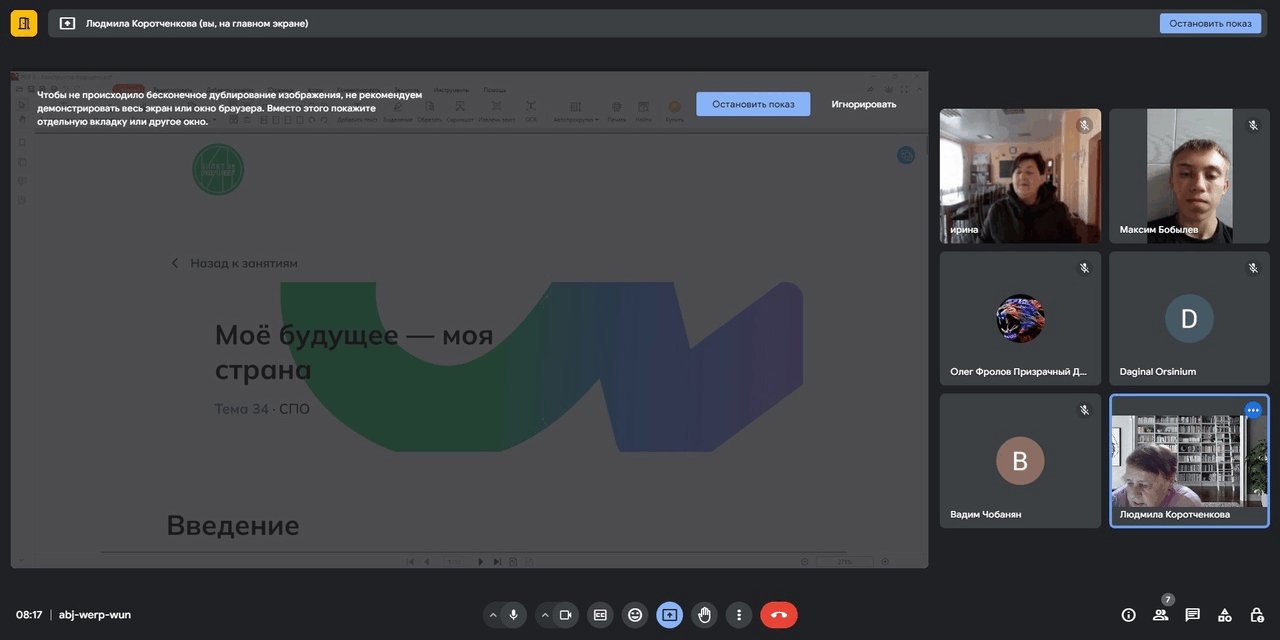This screenshot has height=640, width=1280.
Task: Raise hand in the meeting
Action: (x=704, y=615)
